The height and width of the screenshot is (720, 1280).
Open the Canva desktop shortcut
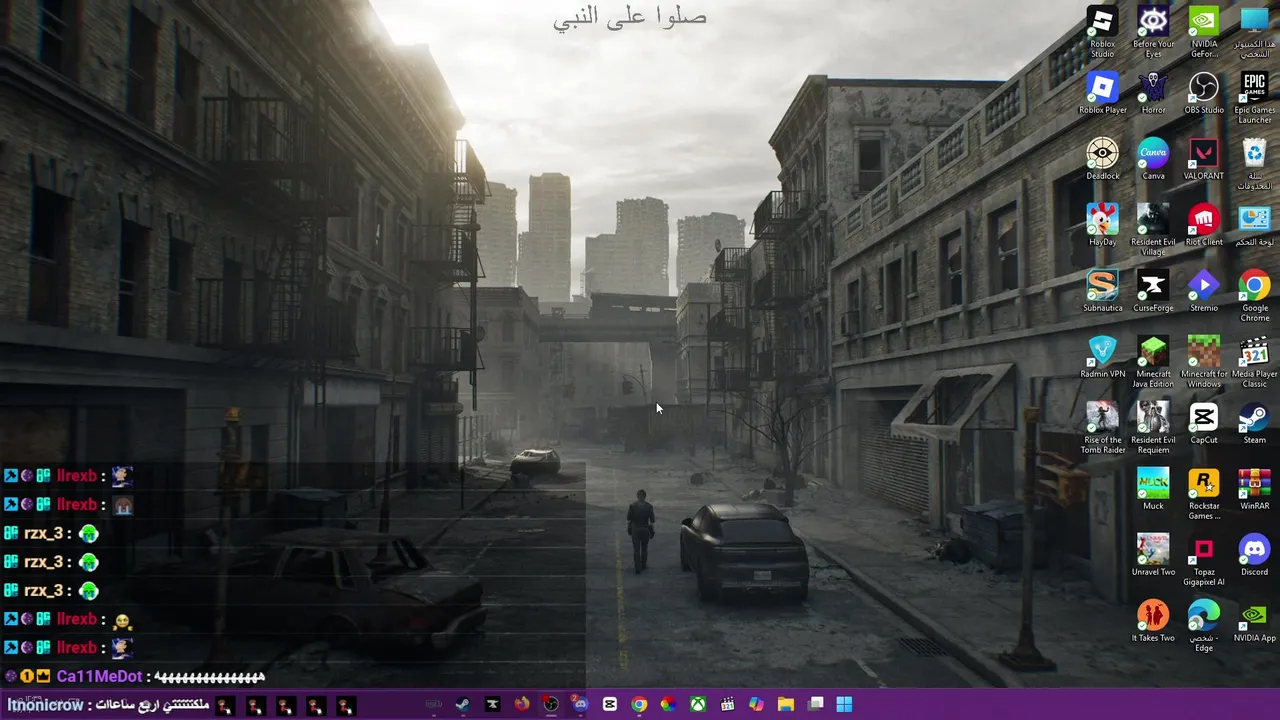[1153, 159]
